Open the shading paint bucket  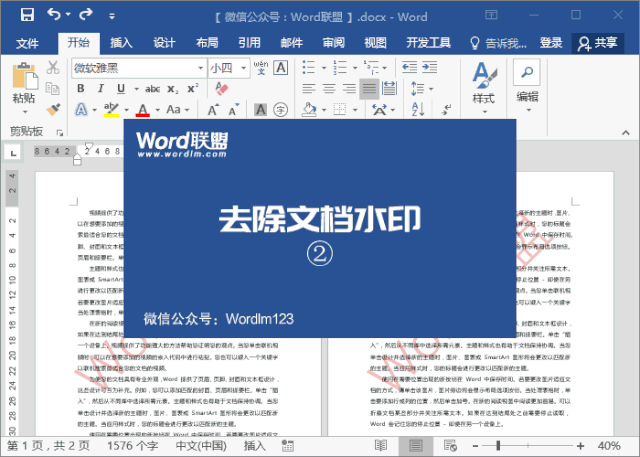point(309,109)
